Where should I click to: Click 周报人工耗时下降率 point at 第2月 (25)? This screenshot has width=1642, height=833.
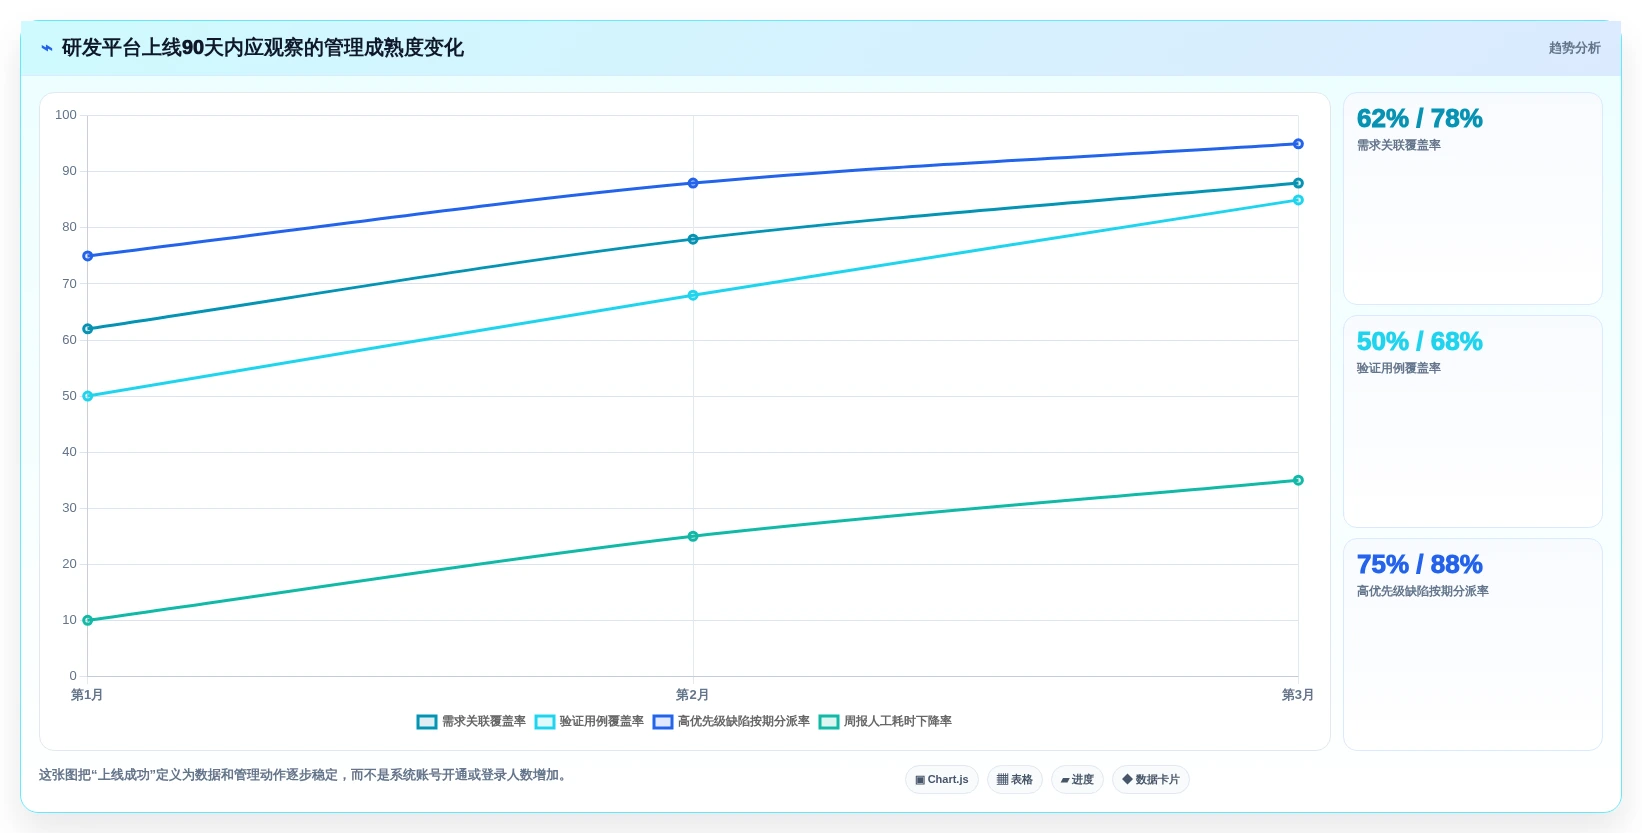click(693, 536)
